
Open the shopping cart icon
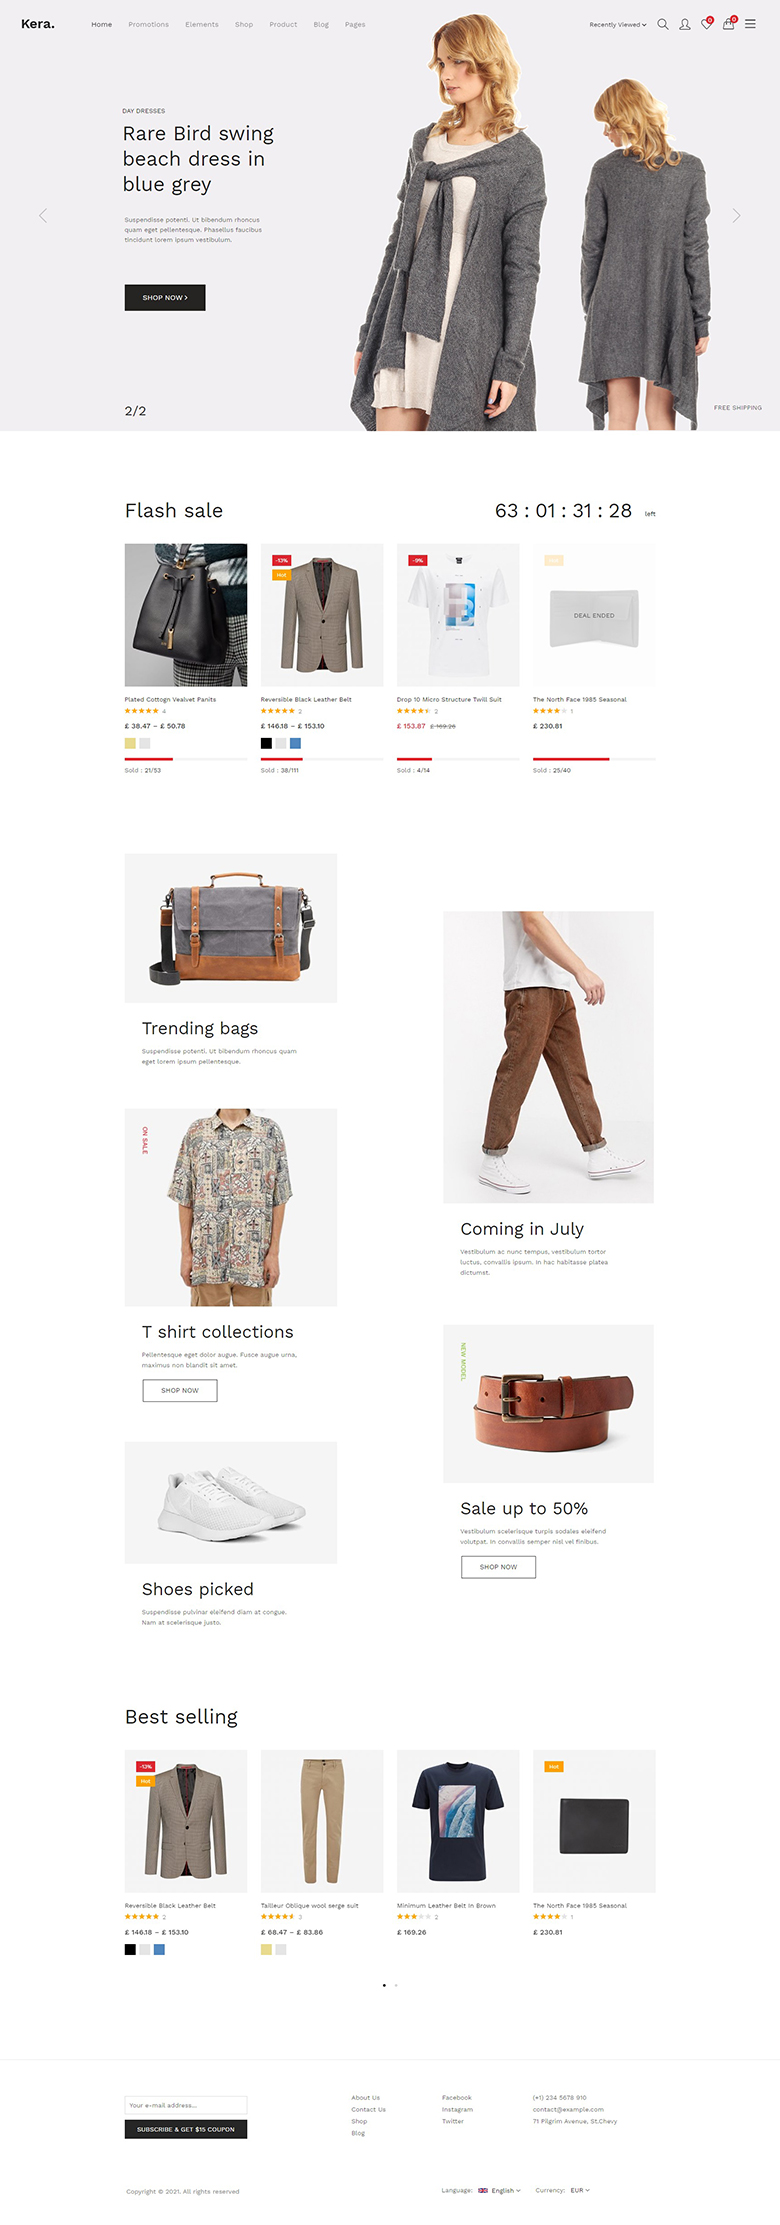(729, 24)
